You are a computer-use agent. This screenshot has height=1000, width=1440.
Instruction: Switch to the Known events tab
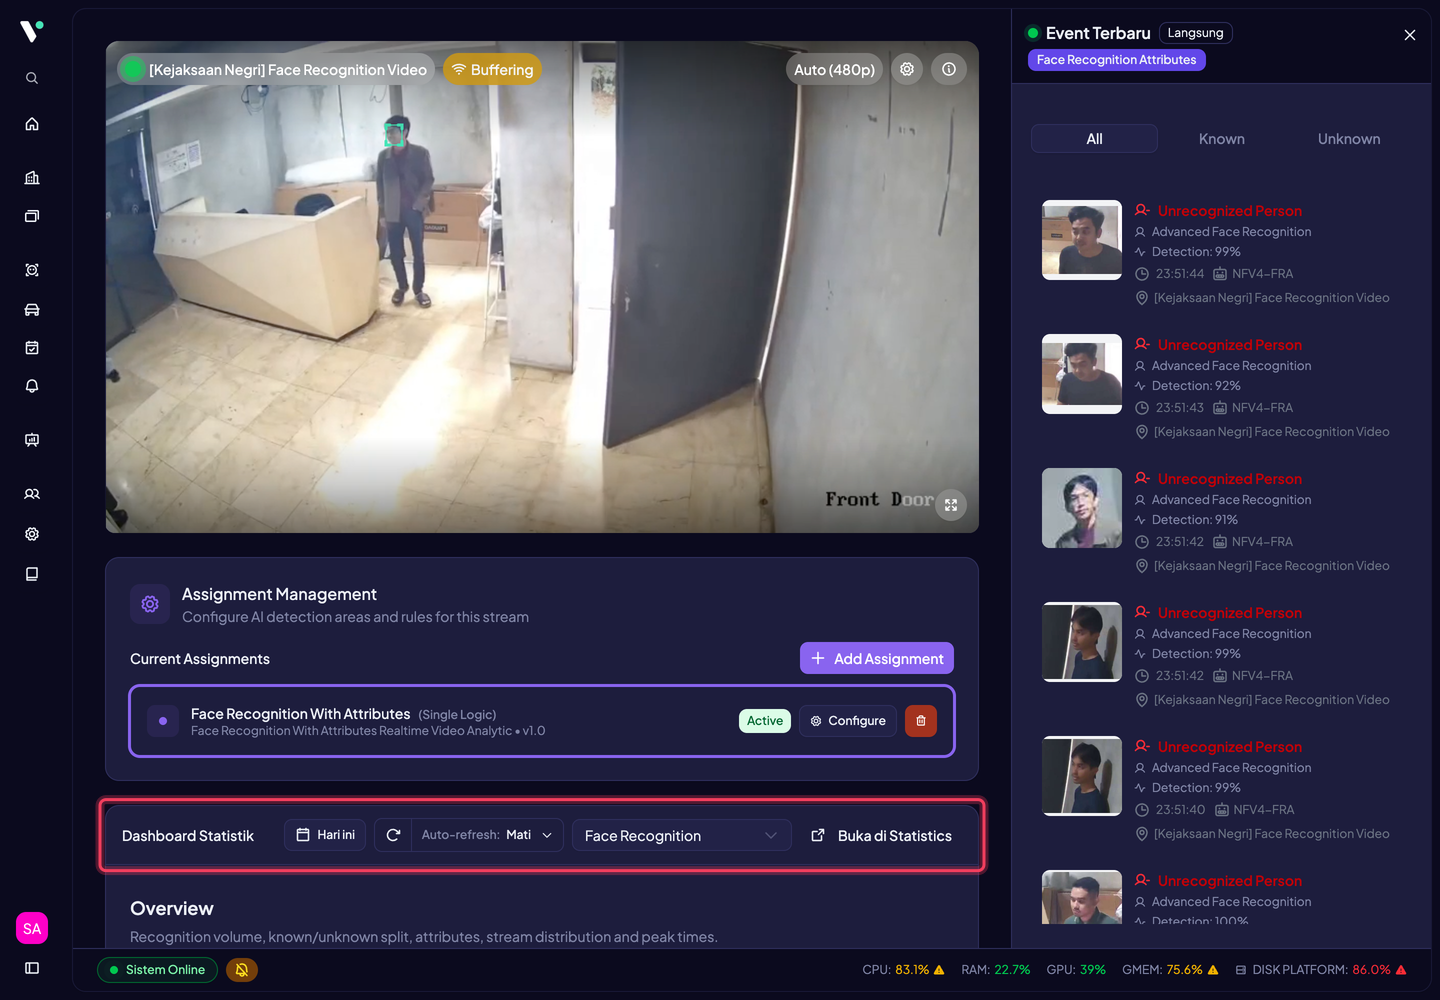(x=1222, y=139)
